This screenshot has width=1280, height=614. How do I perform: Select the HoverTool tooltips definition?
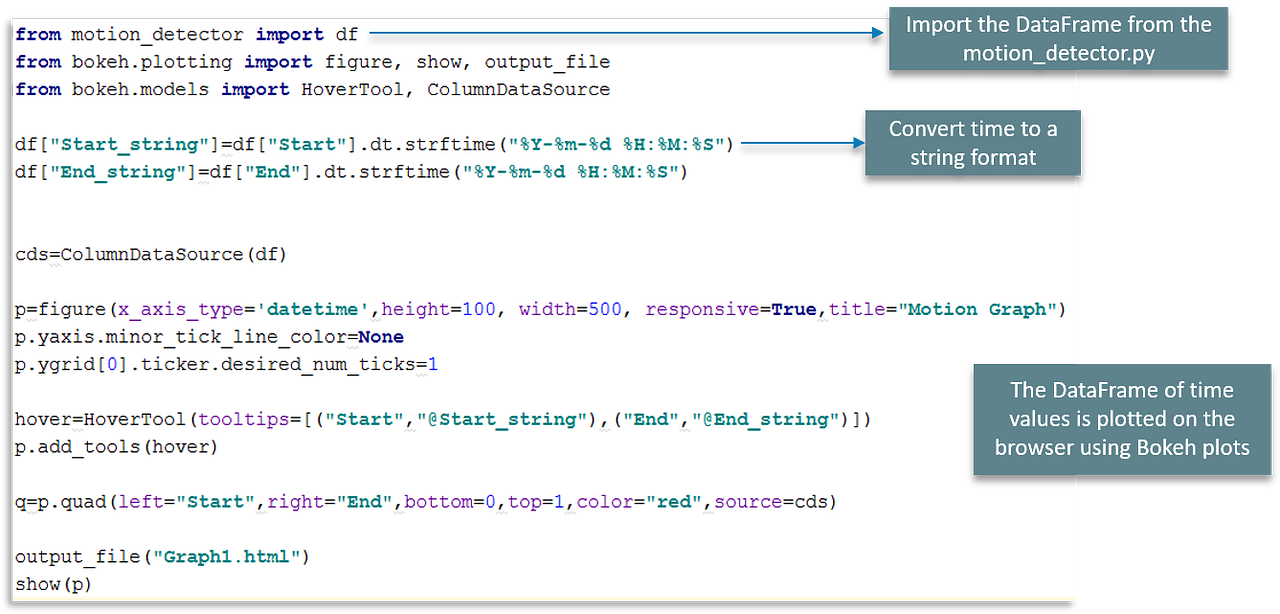point(440,419)
